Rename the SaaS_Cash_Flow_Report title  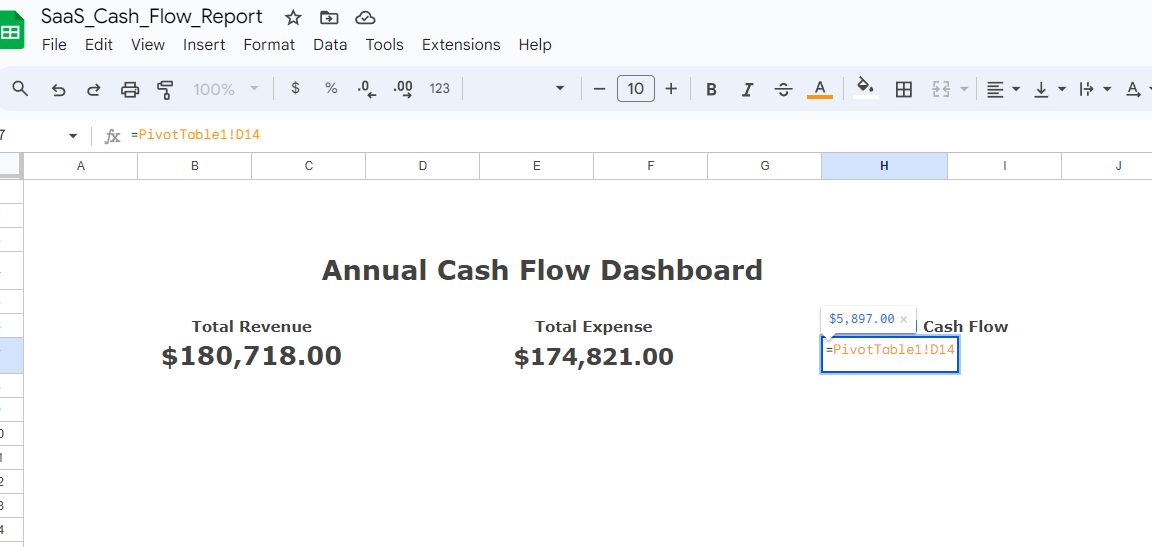151,16
